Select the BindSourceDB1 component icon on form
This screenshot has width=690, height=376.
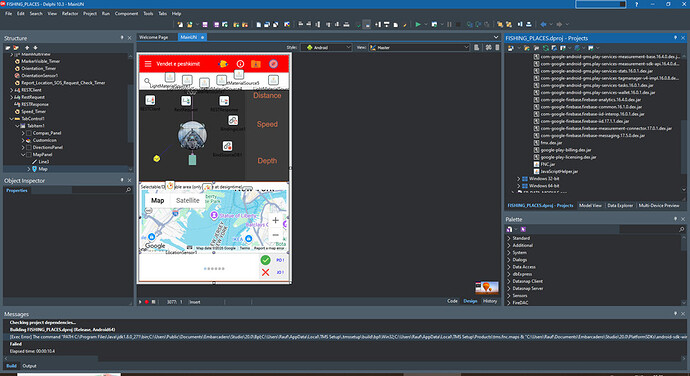227,146
